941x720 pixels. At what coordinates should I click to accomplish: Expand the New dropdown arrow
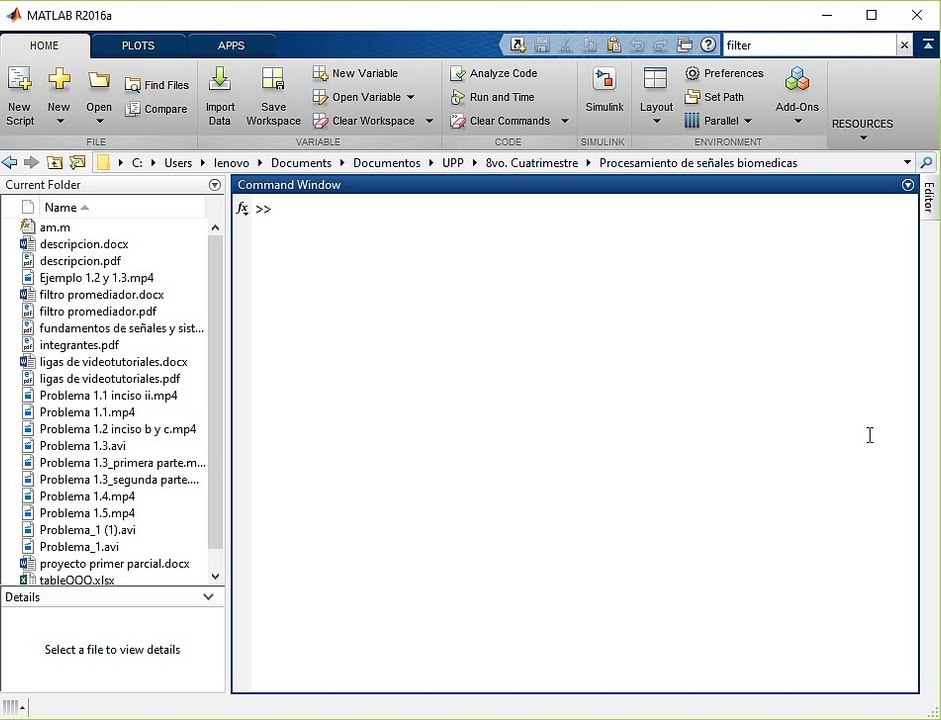coord(59,121)
